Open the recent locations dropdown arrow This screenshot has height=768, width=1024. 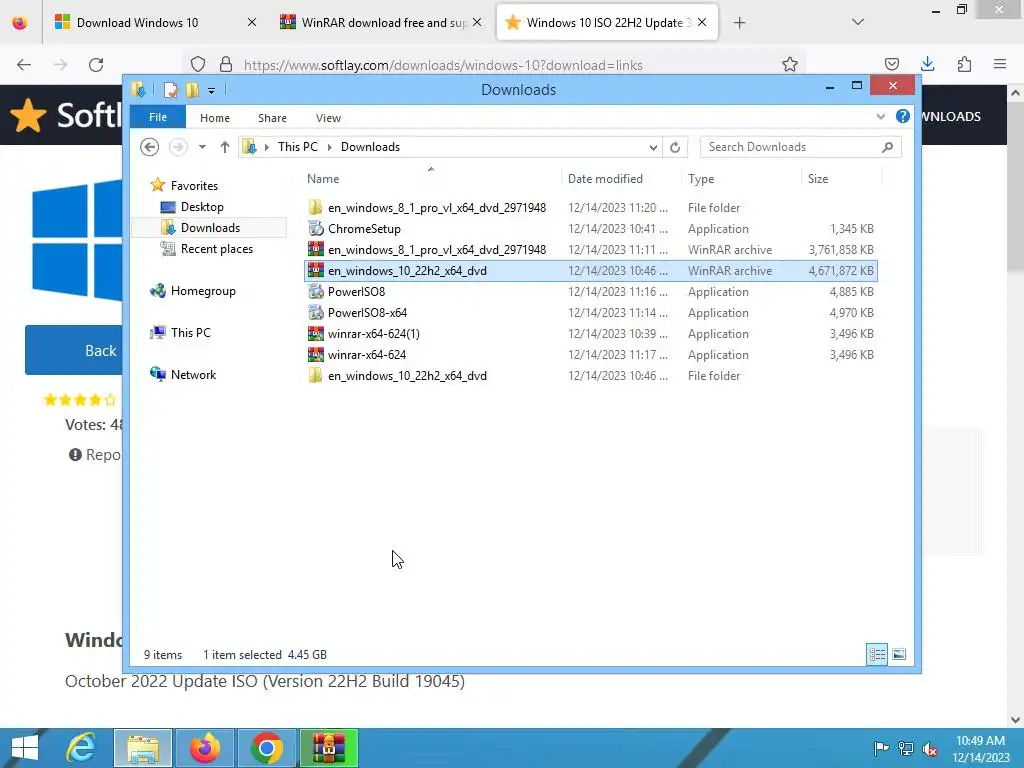(202, 147)
